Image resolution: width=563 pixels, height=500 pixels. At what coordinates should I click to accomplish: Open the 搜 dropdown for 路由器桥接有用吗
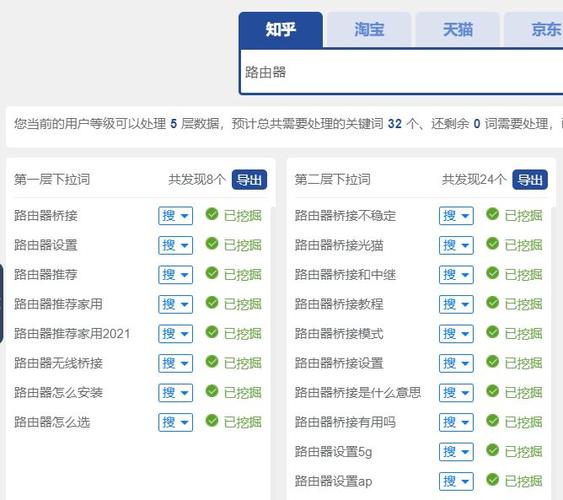point(456,422)
